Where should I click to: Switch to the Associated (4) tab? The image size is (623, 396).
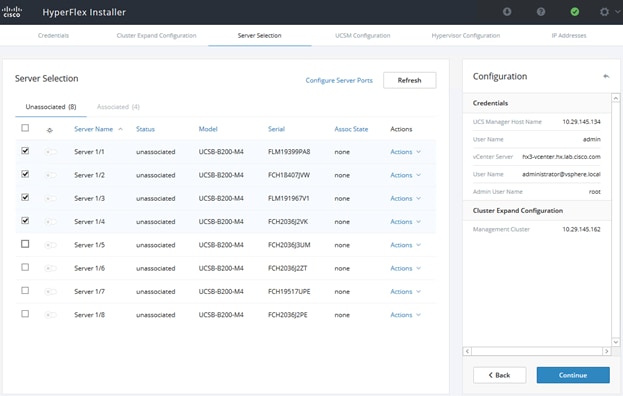[x=118, y=107]
